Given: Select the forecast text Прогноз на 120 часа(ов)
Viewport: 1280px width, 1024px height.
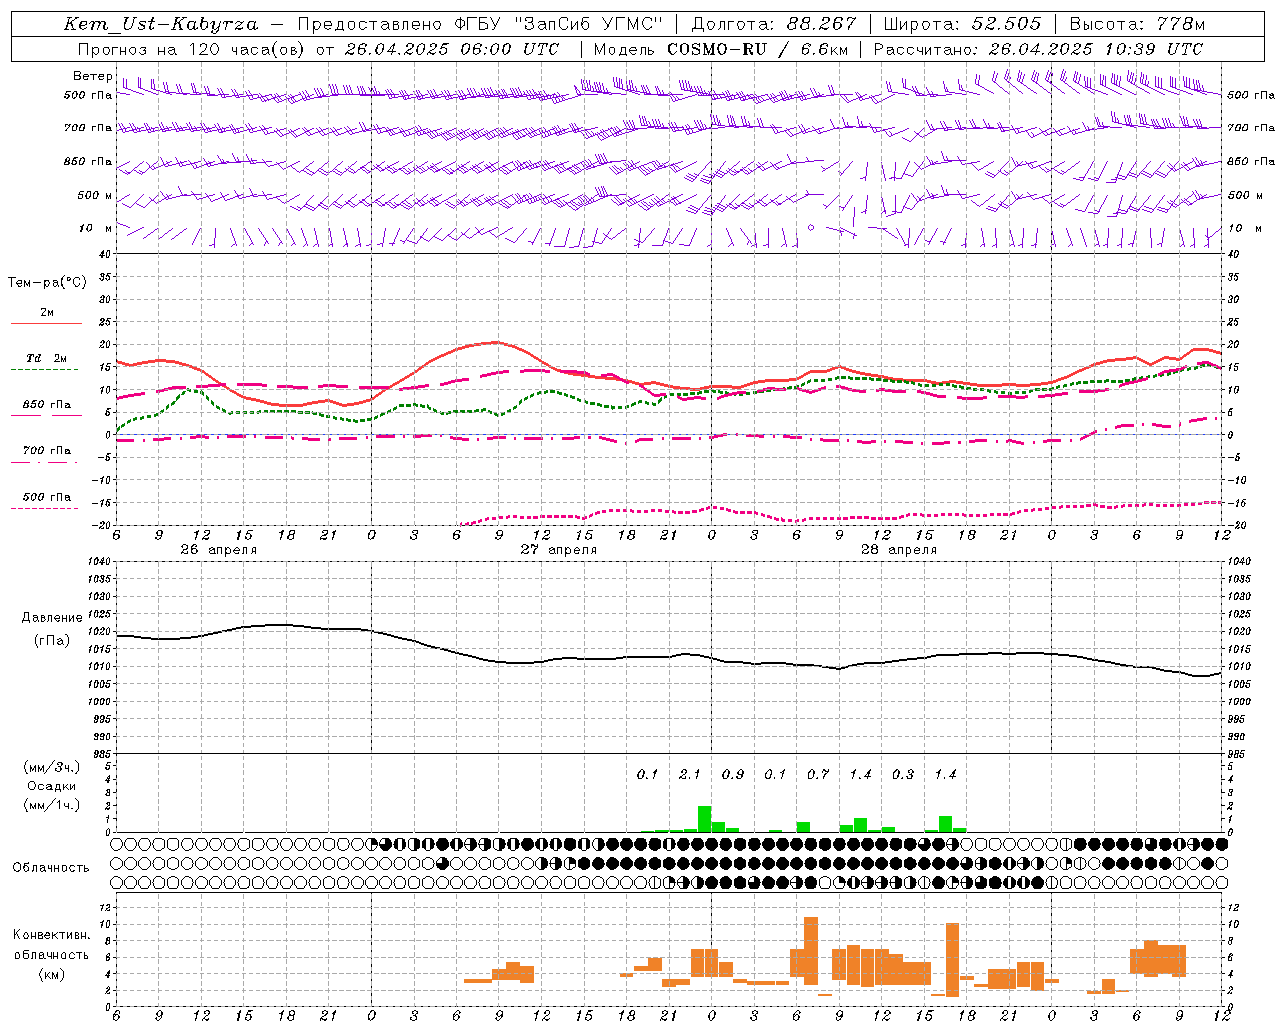Looking at the screenshot, I should [192, 49].
